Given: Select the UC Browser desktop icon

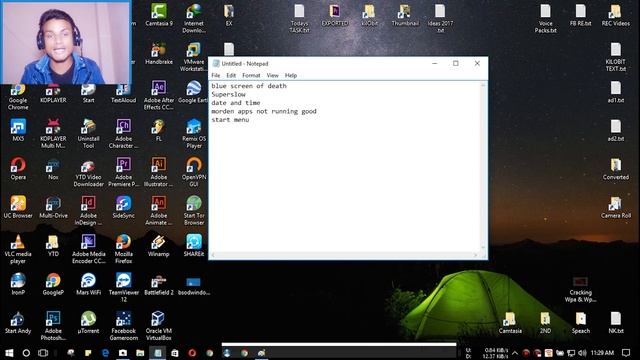Looking at the screenshot, I should point(18,207).
